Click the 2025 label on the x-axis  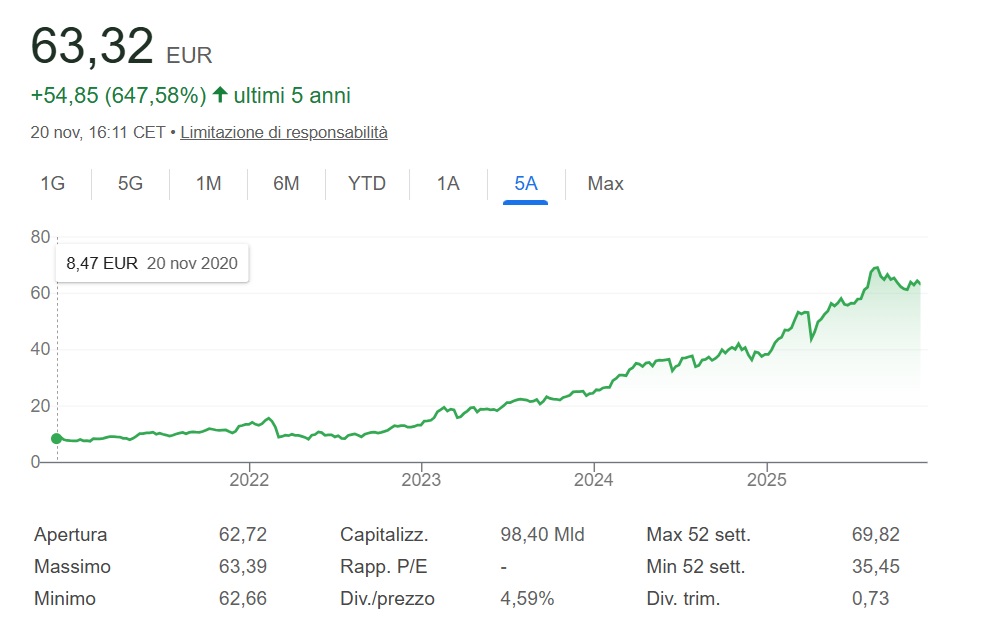click(x=766, y=479)
